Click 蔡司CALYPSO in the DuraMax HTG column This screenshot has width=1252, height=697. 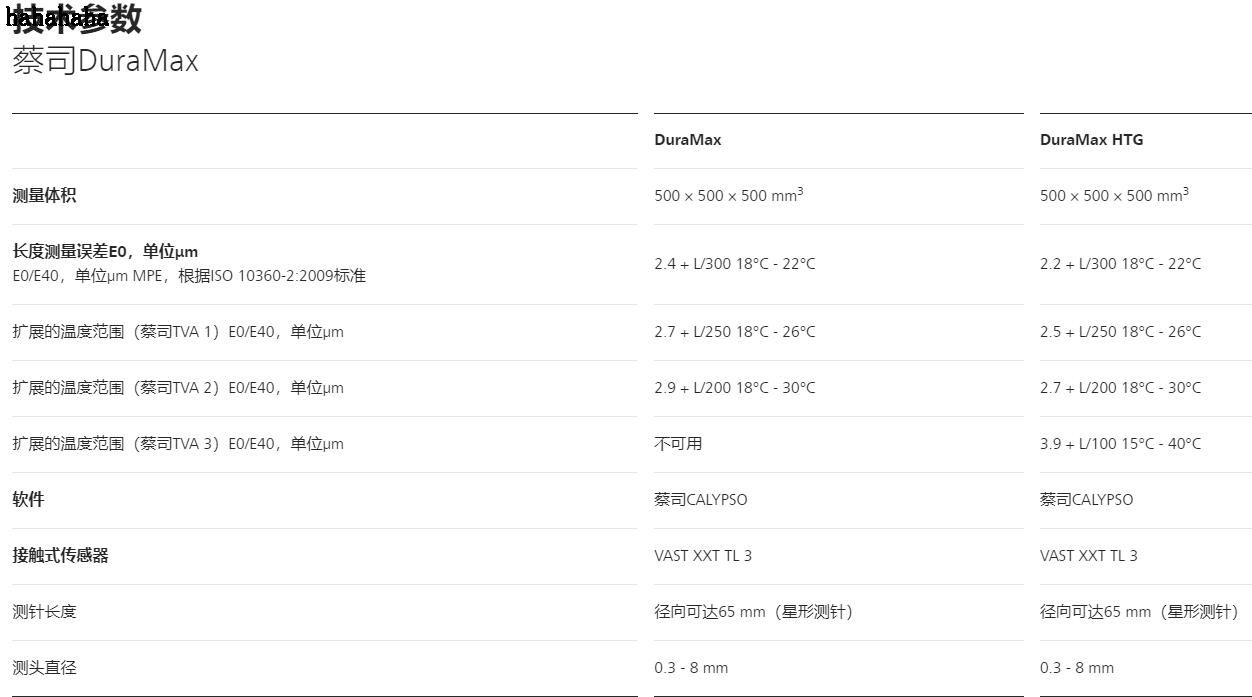click(x=1087, y=500)
